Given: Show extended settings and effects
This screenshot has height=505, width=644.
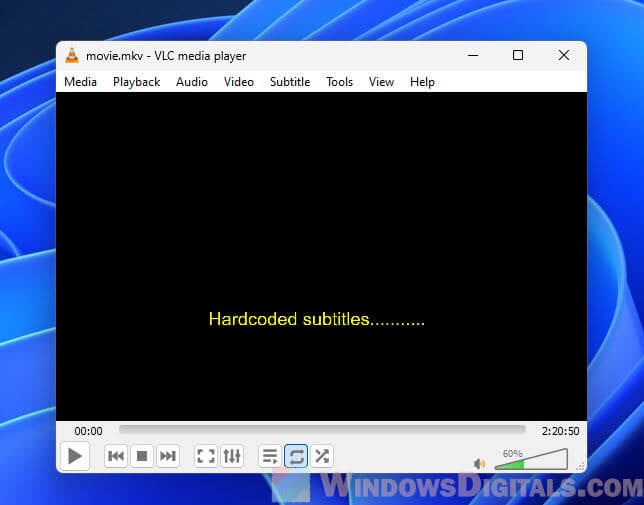Looking at the screenshot, I should pos(232,456).
